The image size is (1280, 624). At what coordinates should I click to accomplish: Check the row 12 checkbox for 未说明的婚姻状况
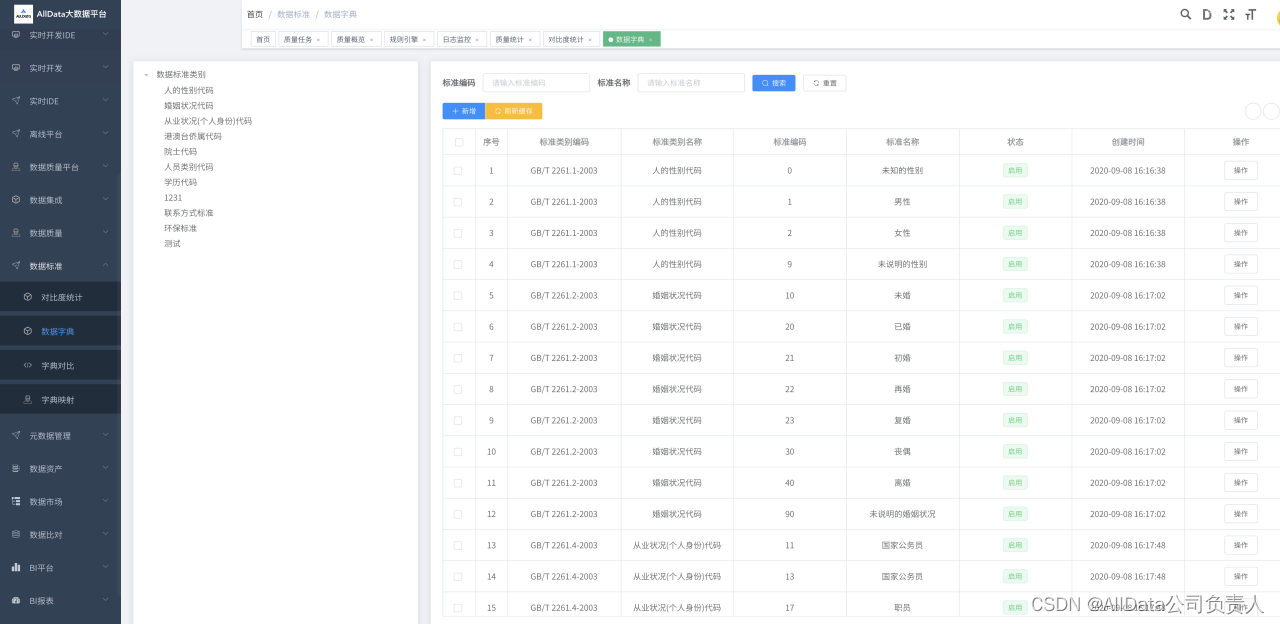coord(458,514)
